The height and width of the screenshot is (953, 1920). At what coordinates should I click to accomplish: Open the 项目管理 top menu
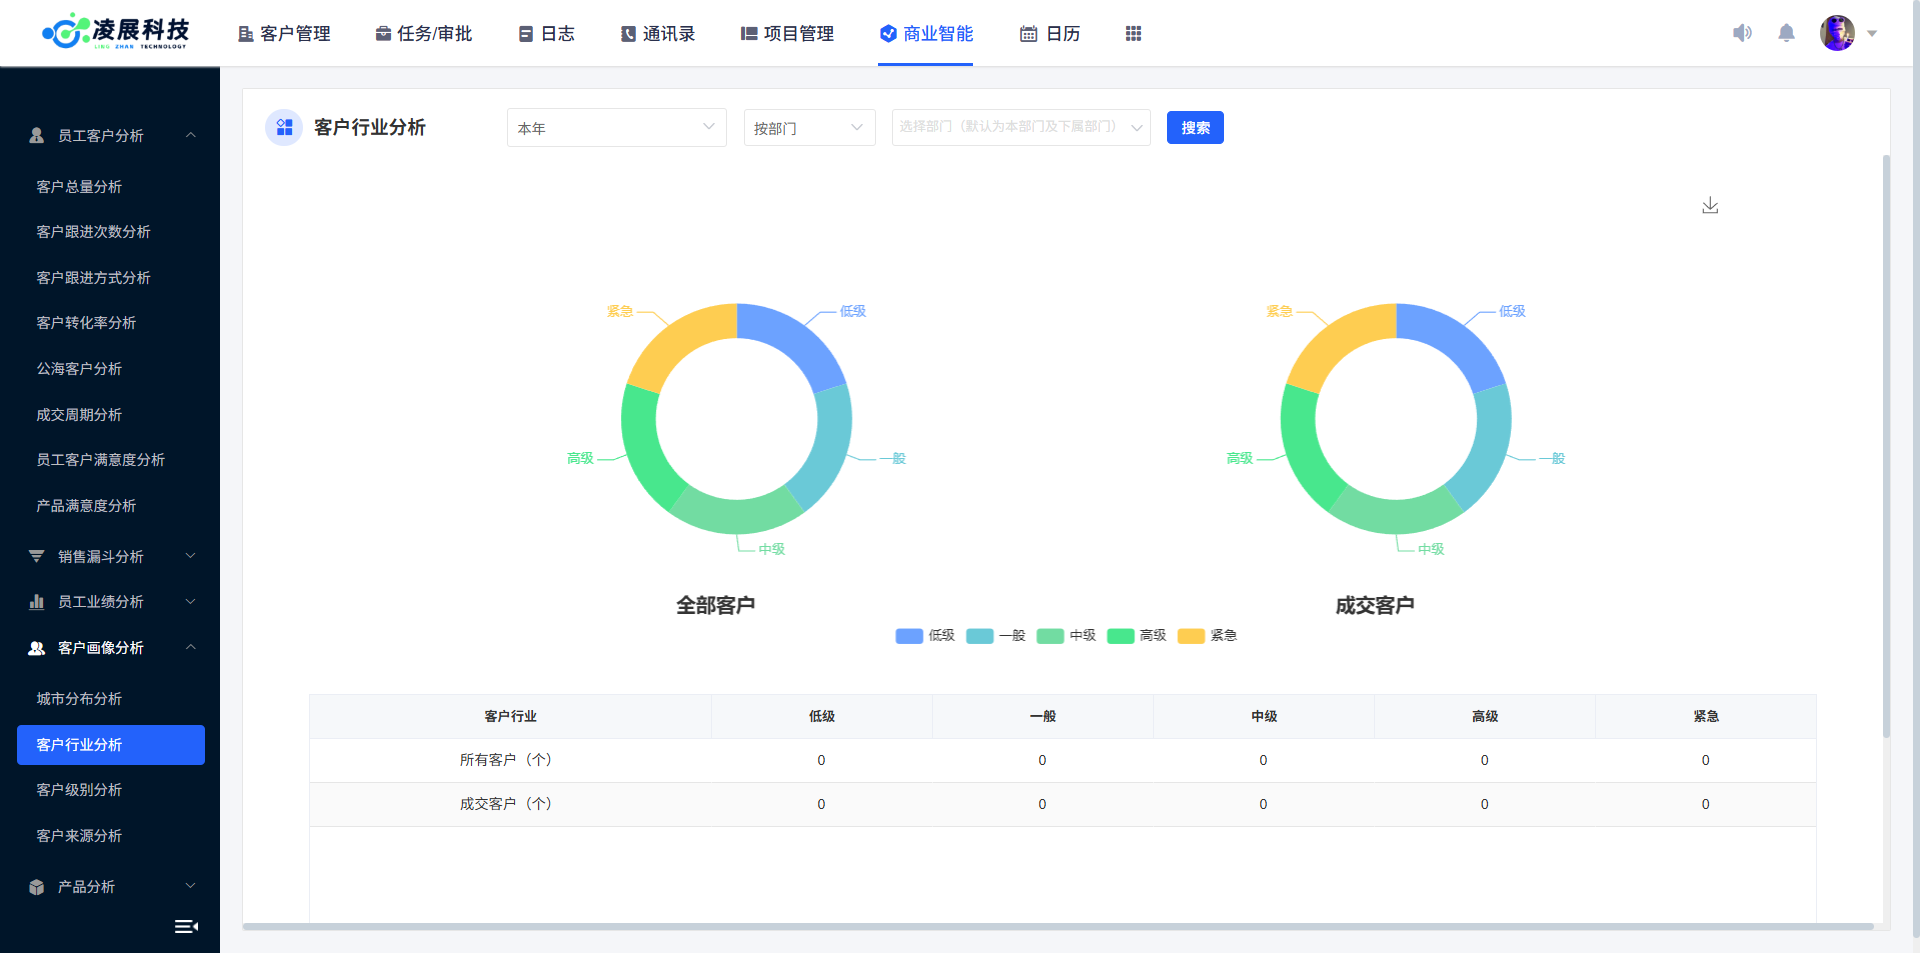pos(787,34)
